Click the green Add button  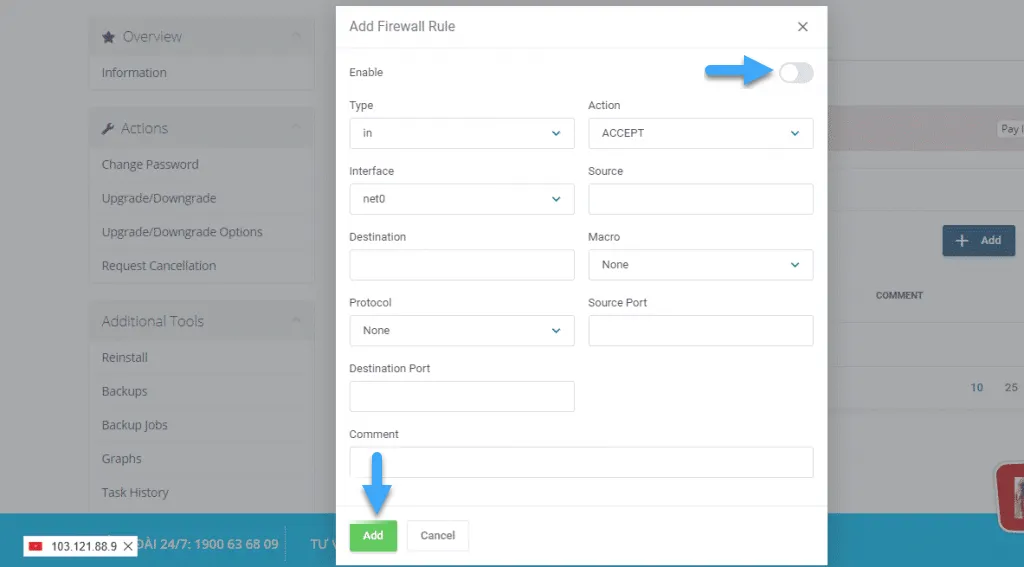click(x=373, y=536)
